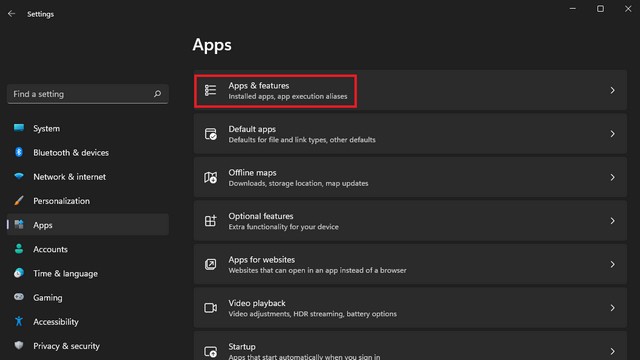Click the Personalization paintbrush icon

(19, 200)
